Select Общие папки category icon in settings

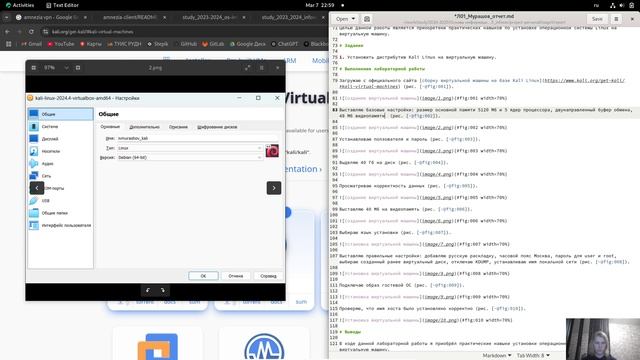[33, 213]
